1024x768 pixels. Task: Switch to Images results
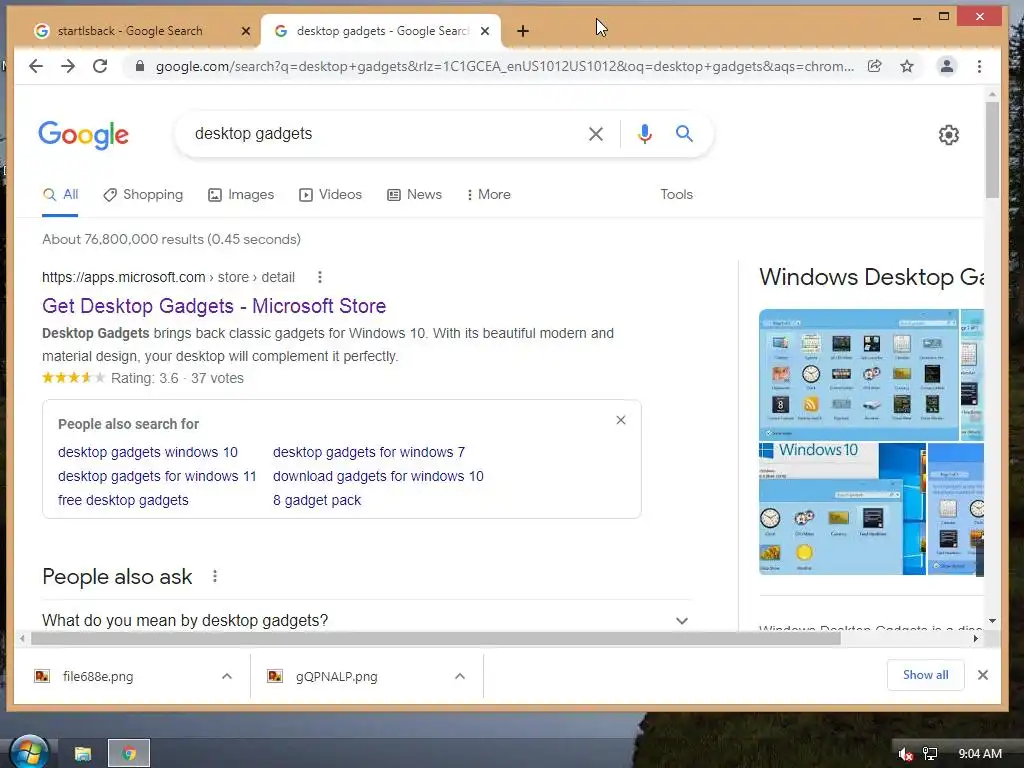[x=241, y=195]
